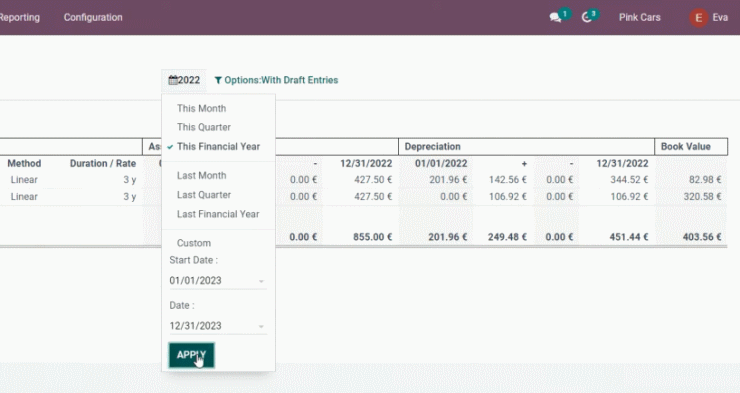Open the Configuration menu
The image size is (740, 393).
tap(93, 17)
